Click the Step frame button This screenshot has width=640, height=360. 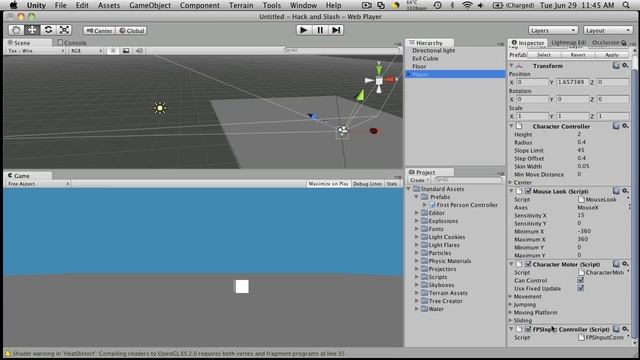[336, 30]
